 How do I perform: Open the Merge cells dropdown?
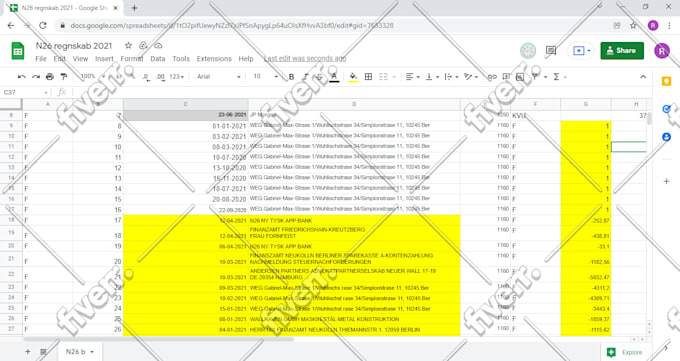pos(387,77)
